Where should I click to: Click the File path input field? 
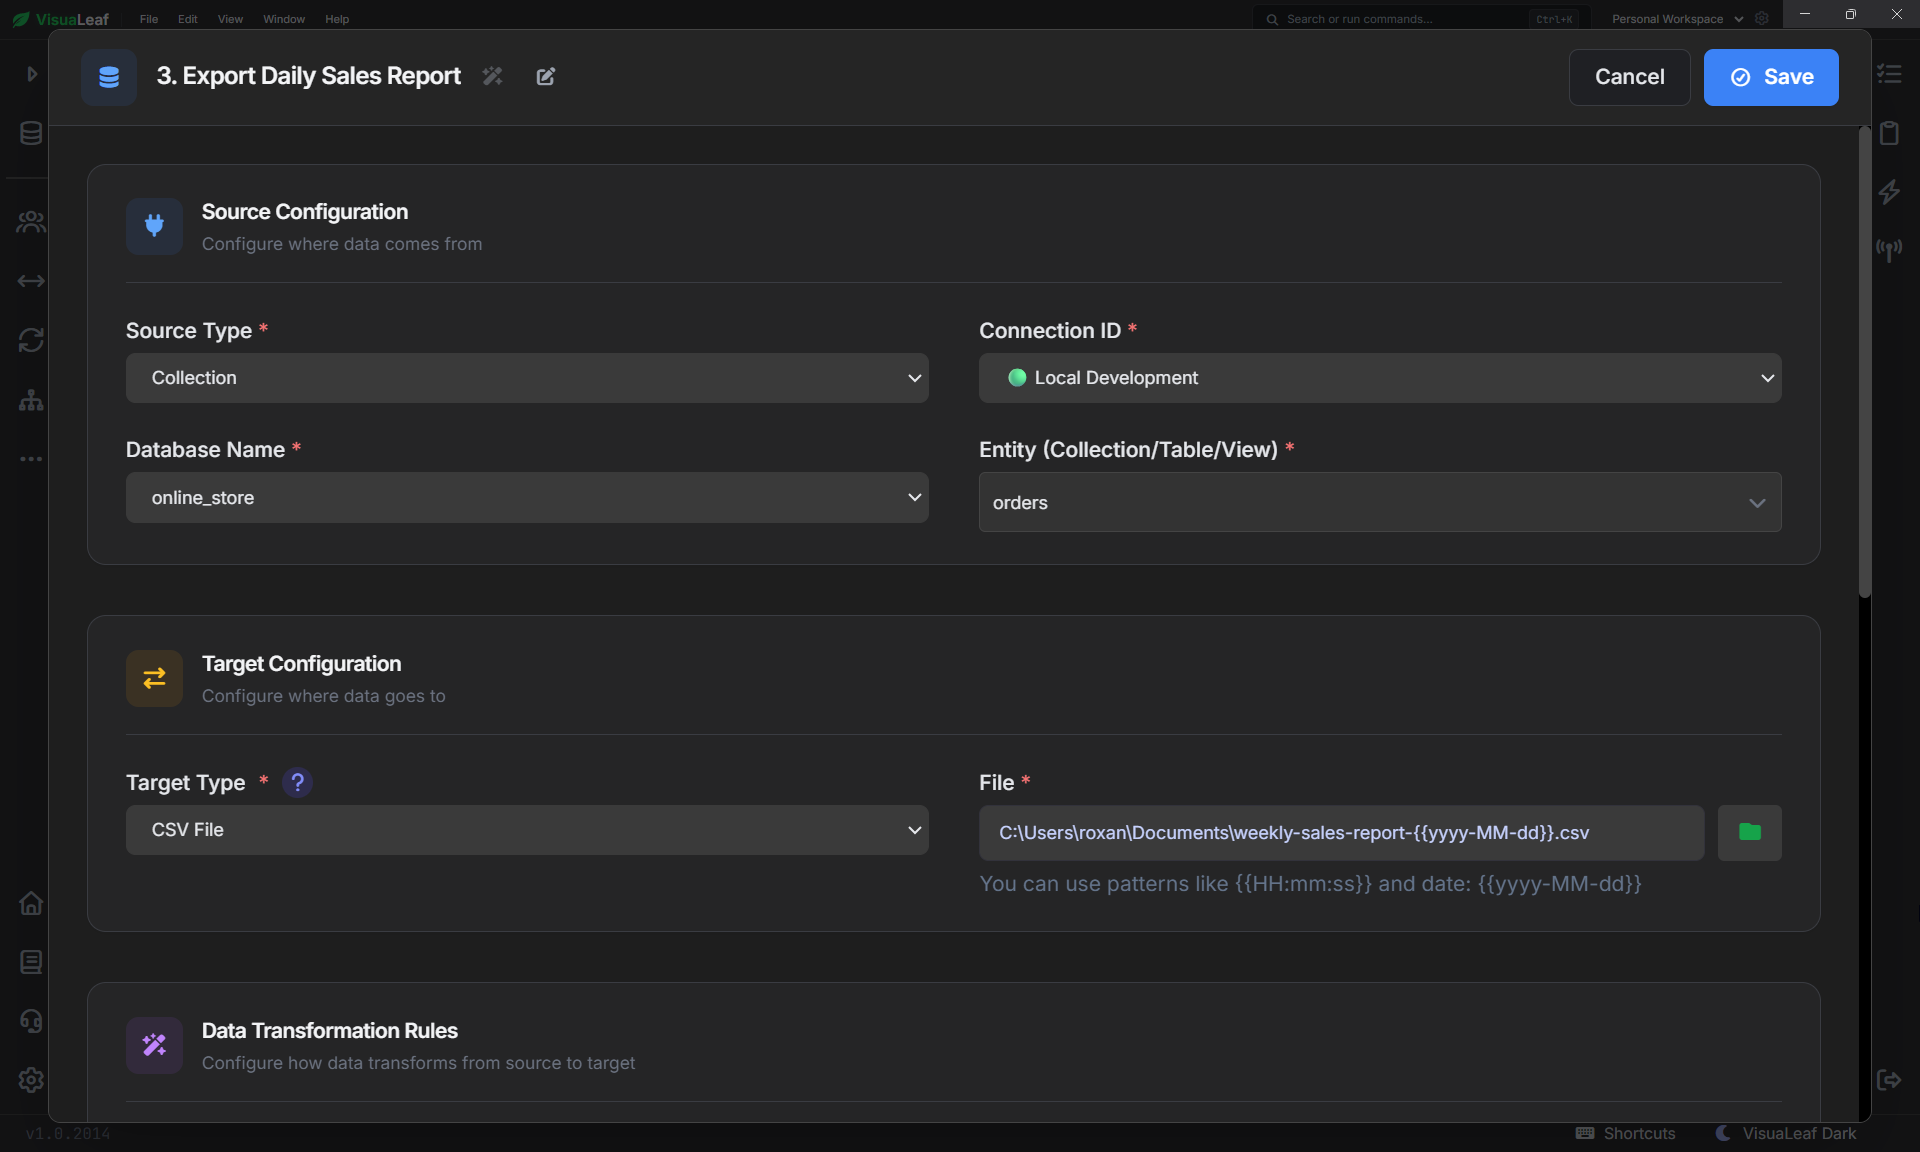tap(1341, 832)
